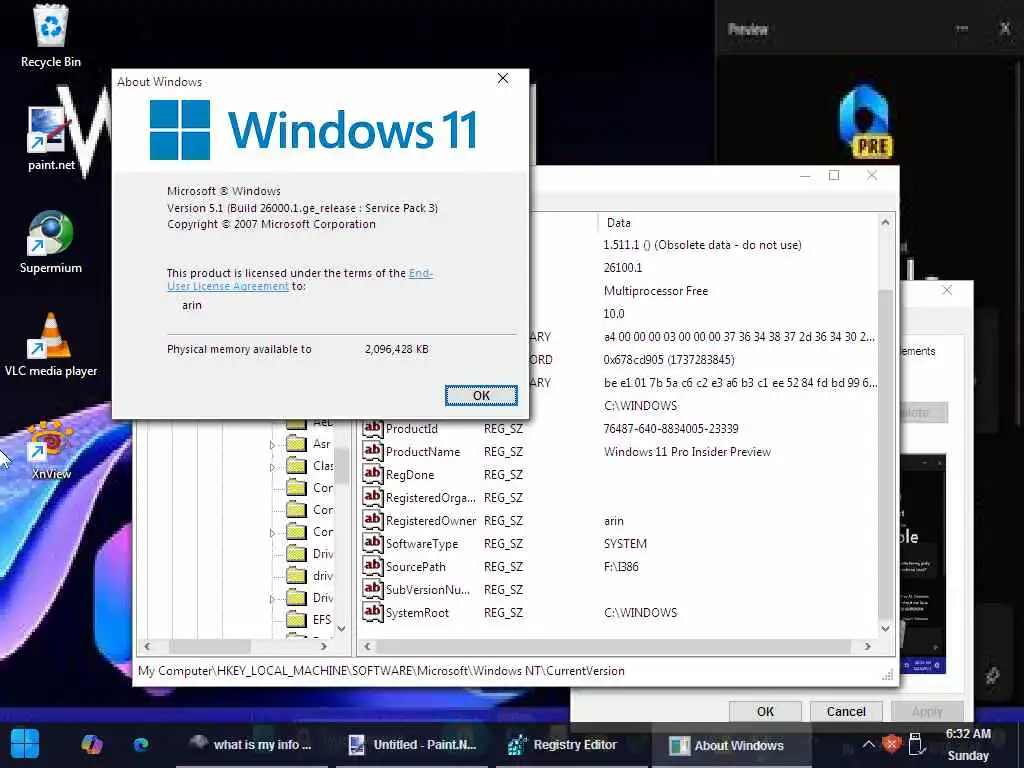The image size is (1024, 768).
Task: Click the '0x678cd905 (1737283845)' data value
Action: pyautogui.click(x=669, y=359)
